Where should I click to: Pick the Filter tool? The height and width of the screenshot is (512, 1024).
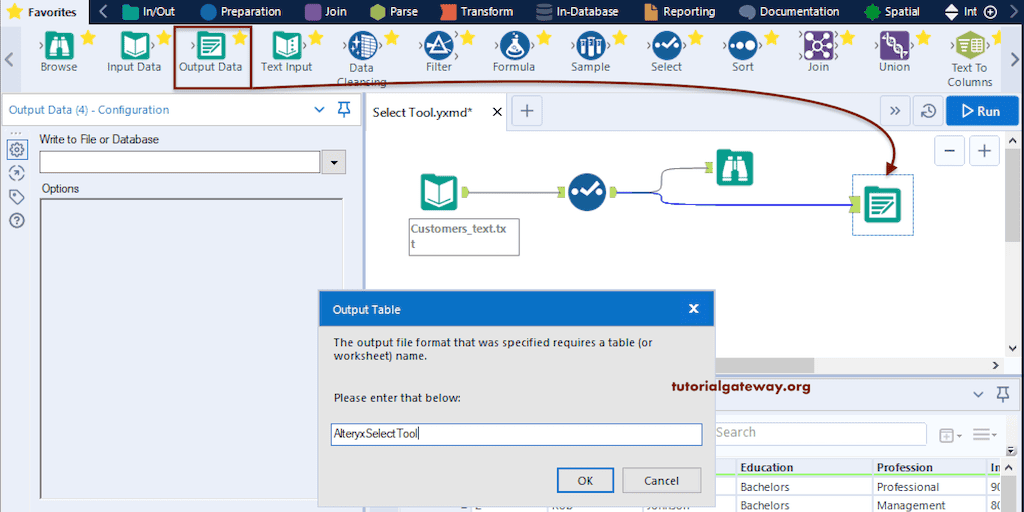pos(439,51)
